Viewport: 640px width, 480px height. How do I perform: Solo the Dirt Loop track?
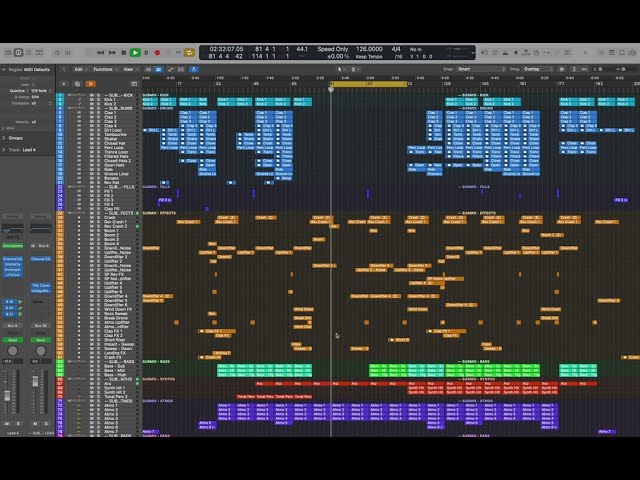coord(98,130)
